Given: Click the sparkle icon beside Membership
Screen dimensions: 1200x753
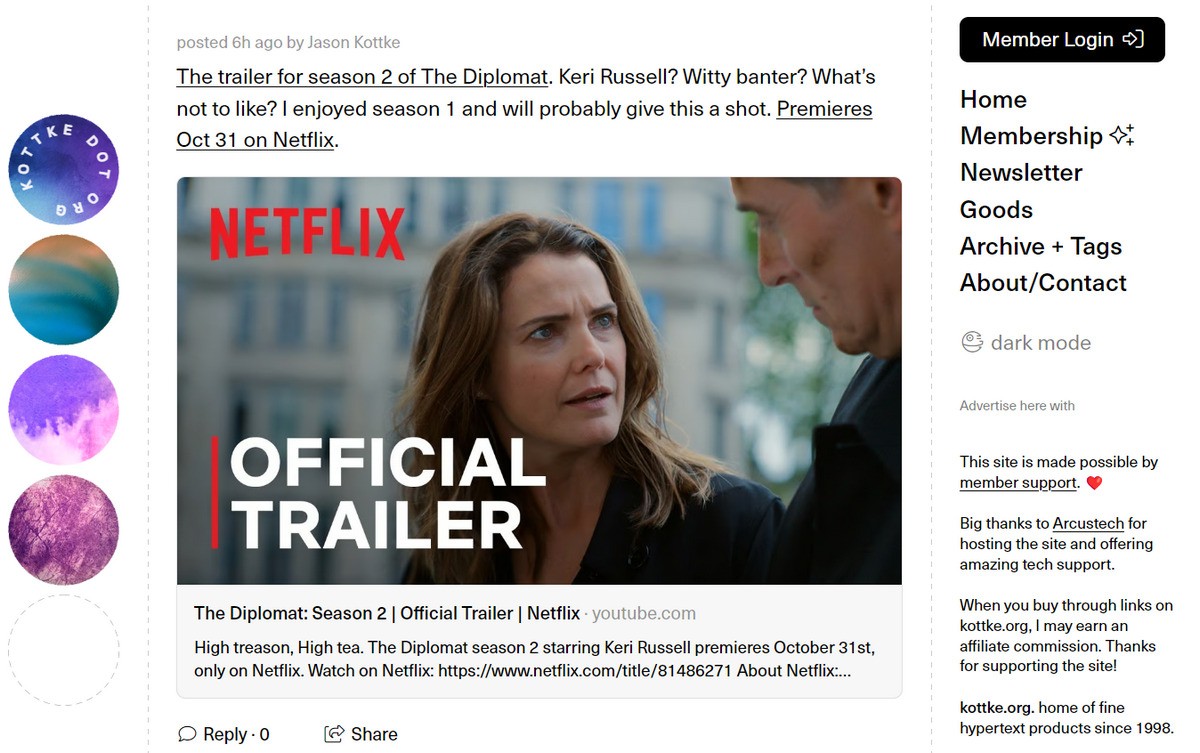Looking at the screenshot, I should (1122, 136).
